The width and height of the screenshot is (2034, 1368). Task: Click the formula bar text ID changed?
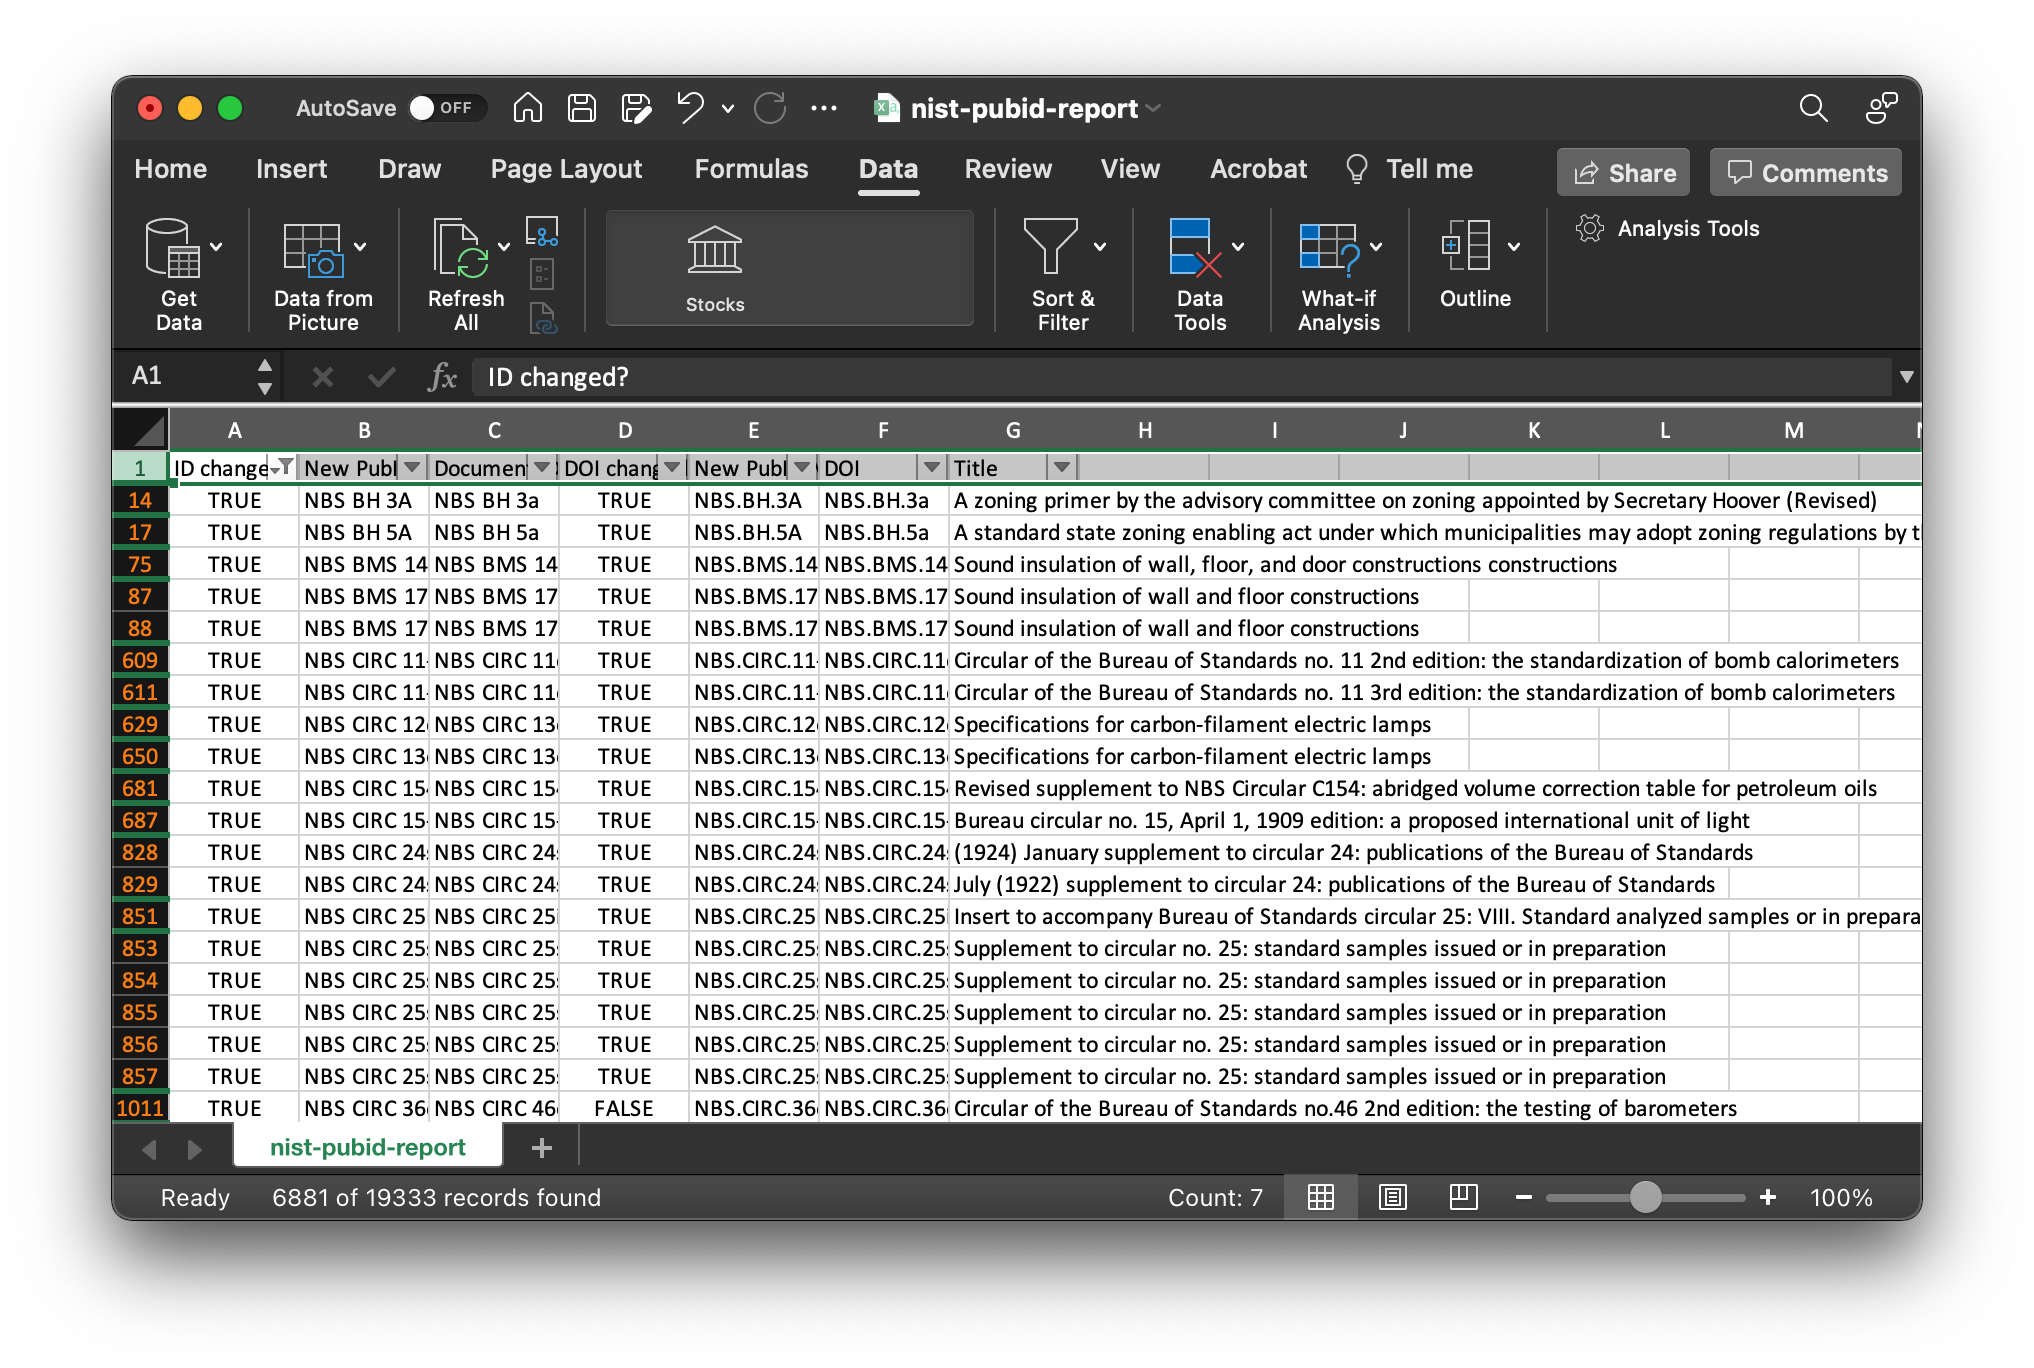[x=558, y=377]
